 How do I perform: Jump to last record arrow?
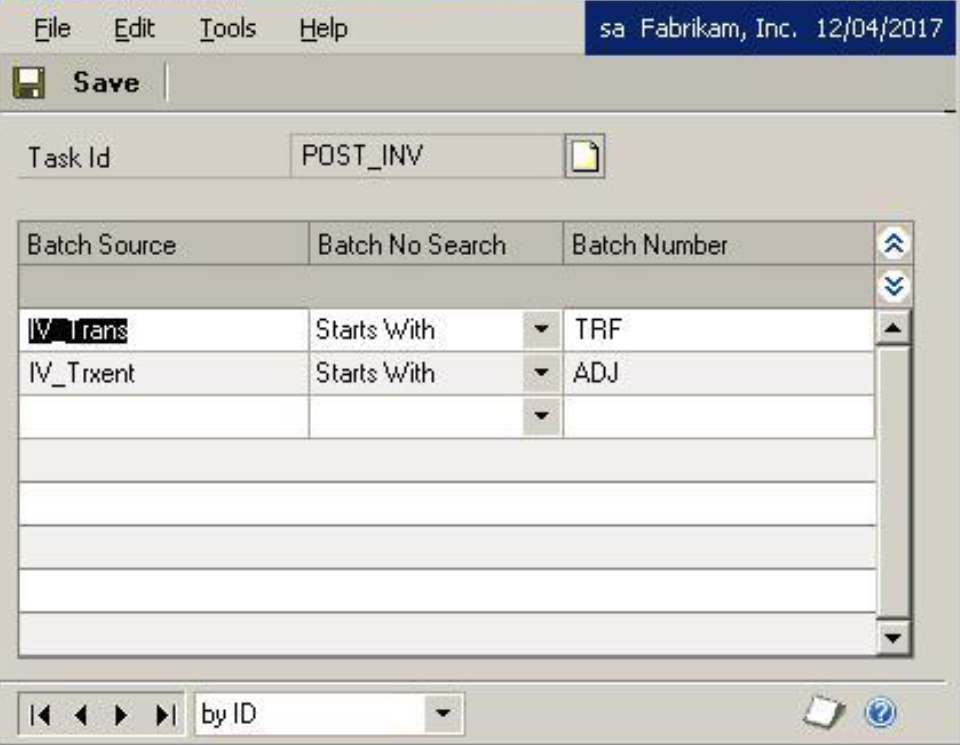[164, 715]
